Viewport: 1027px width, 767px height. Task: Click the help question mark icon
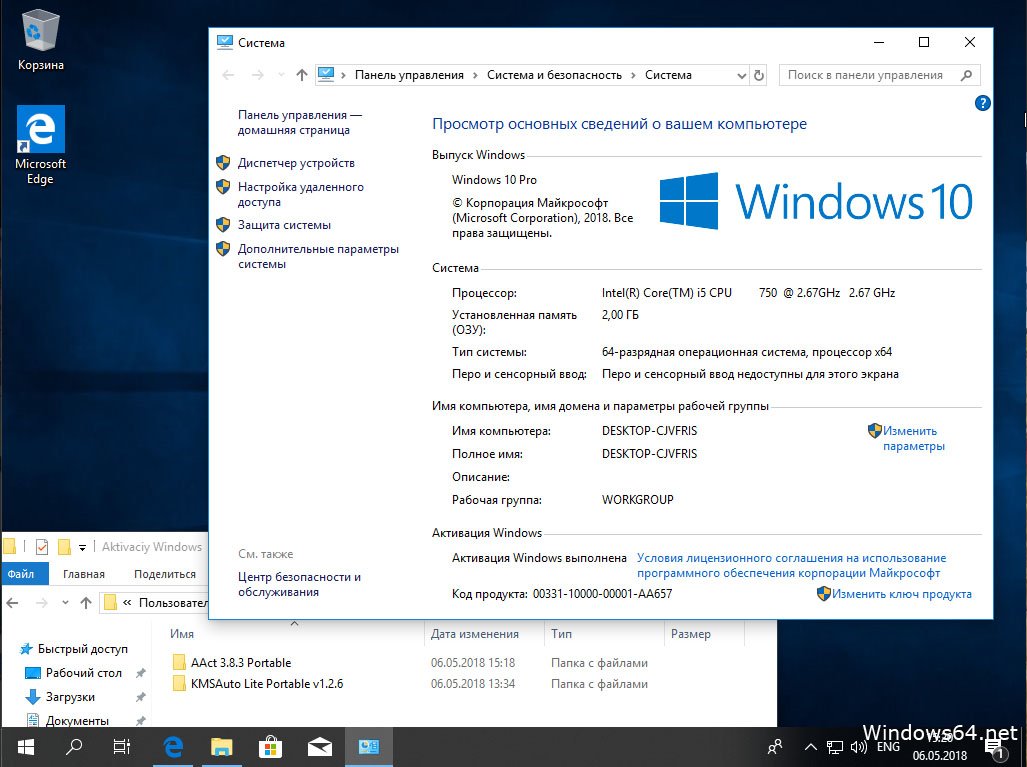click(x=982, y=103)
